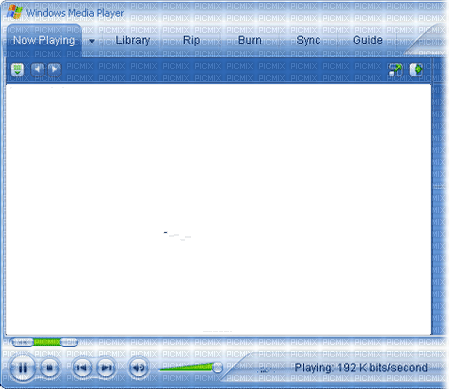
Task: Select the previous visualization arrow
Action: click(38, 69)
